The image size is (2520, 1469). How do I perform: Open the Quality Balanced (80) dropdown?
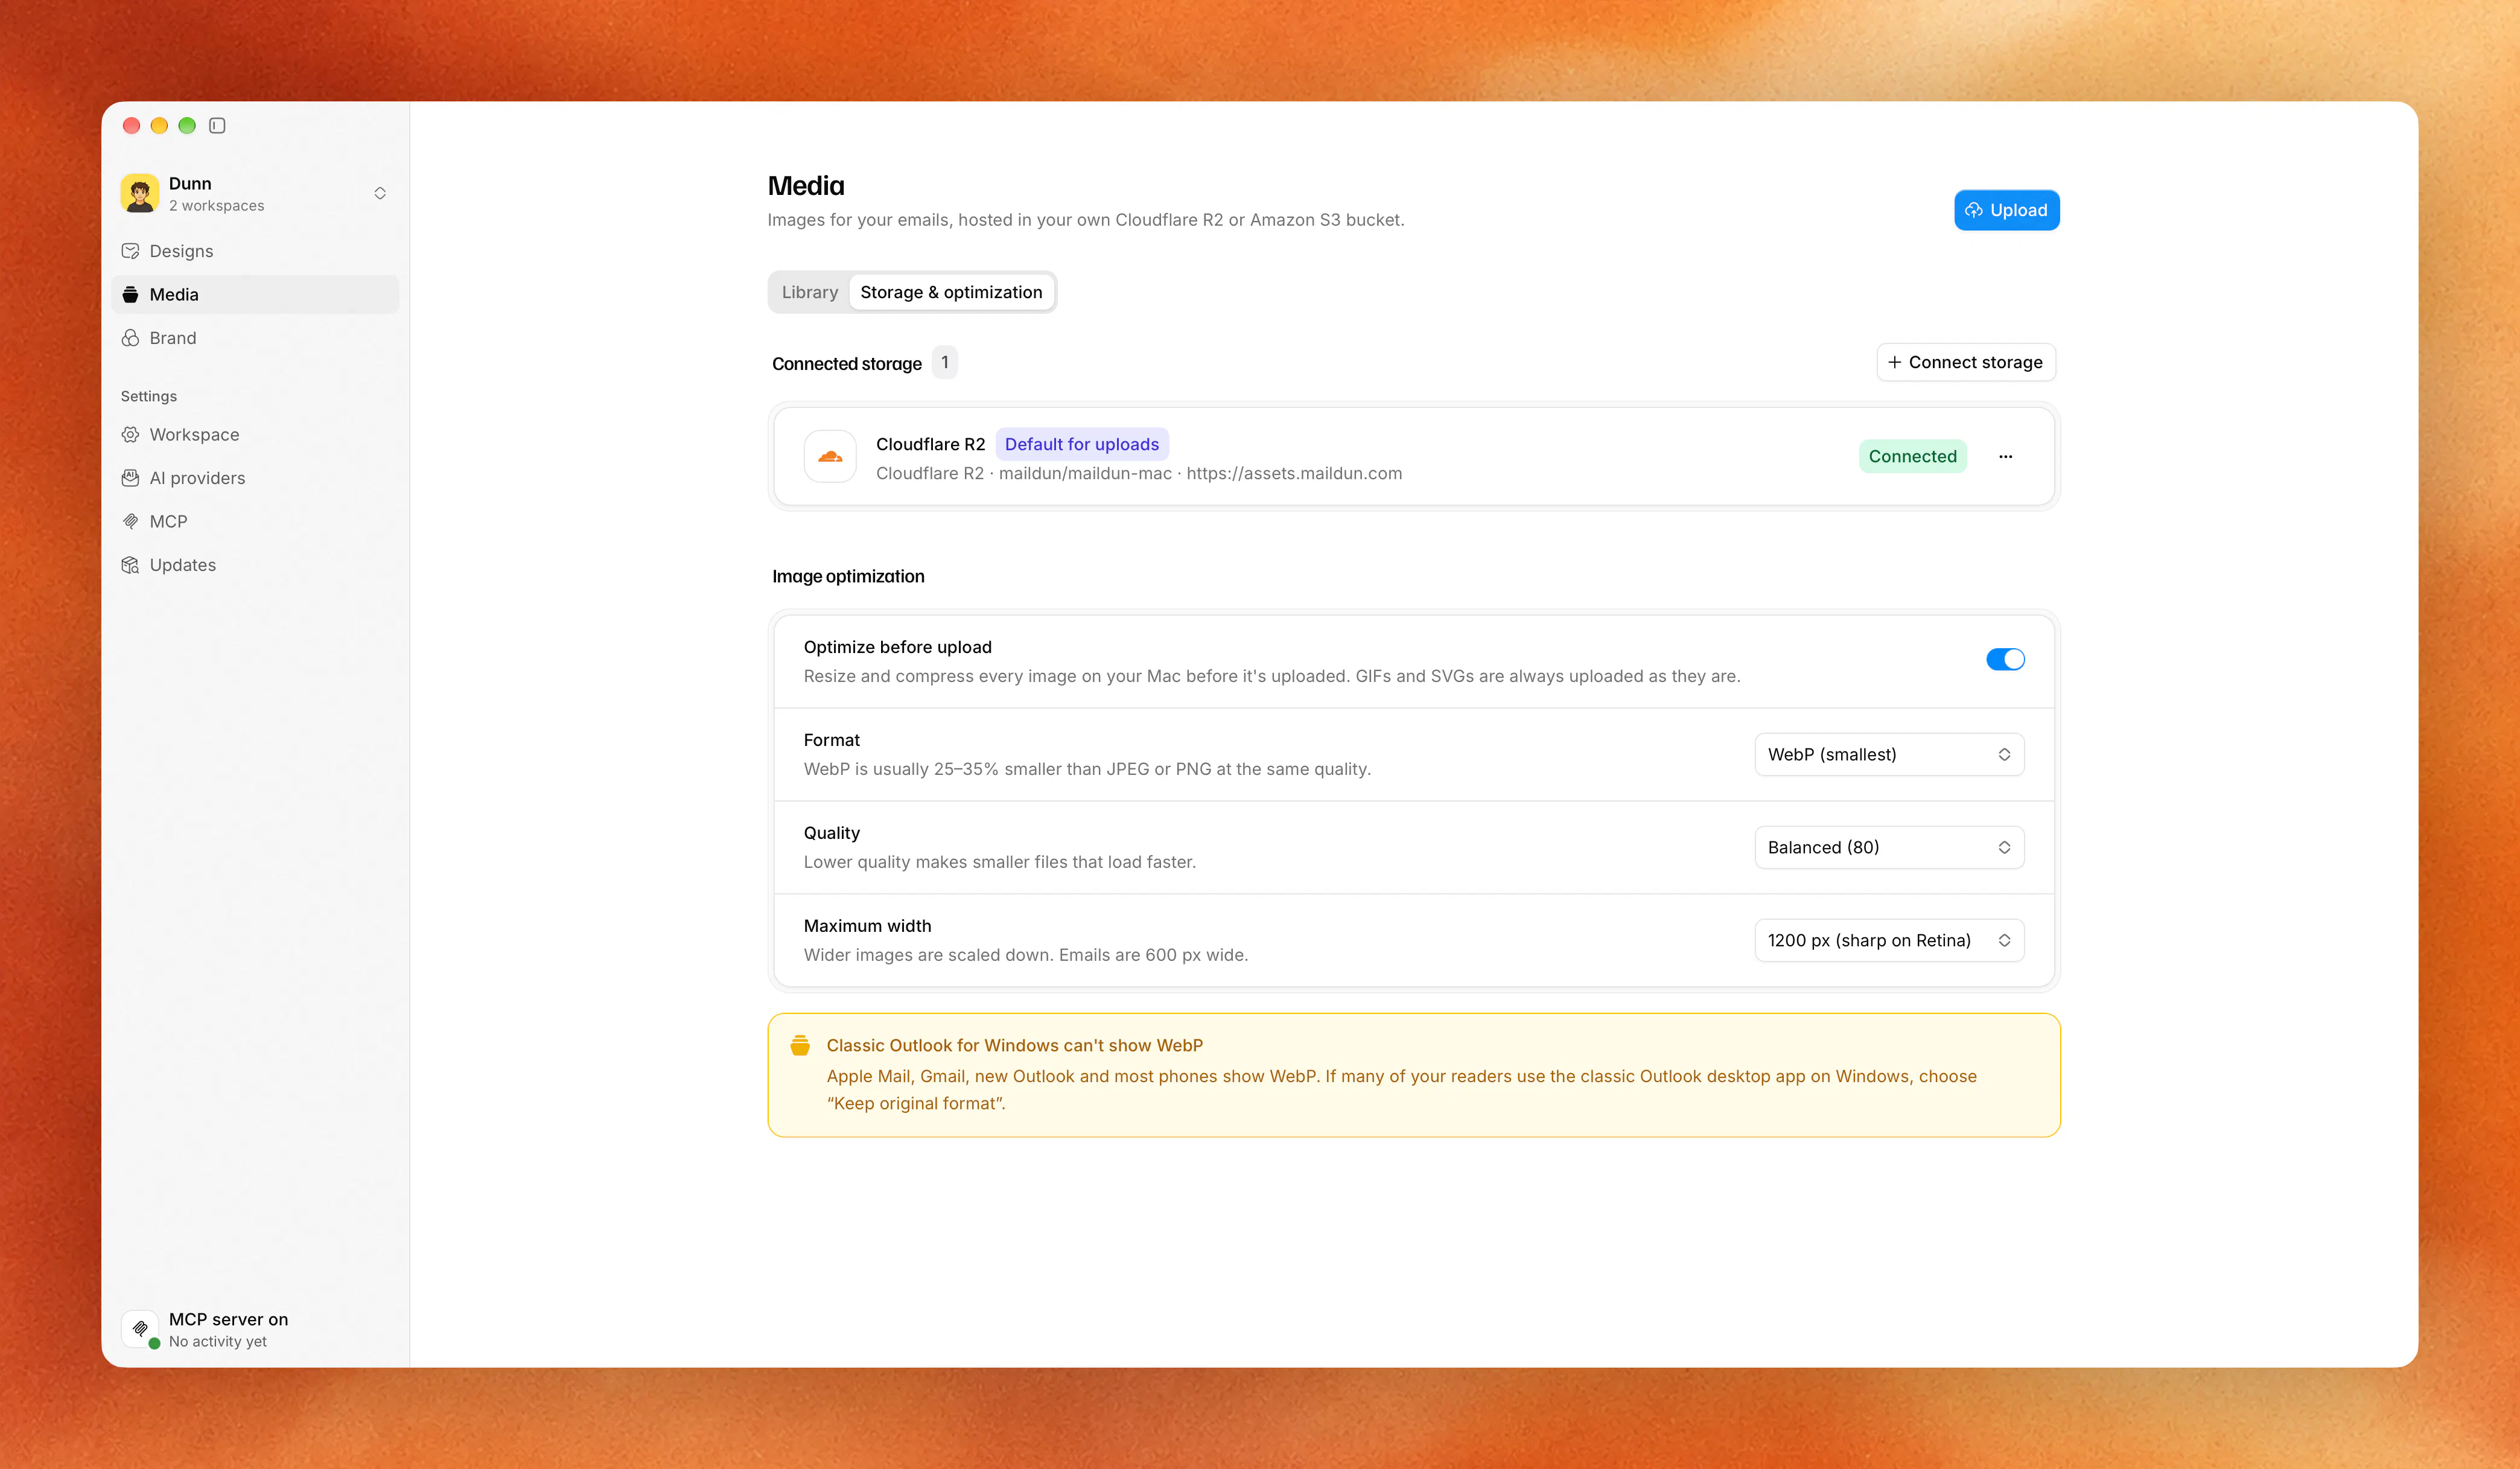[x=1889, y=847]
